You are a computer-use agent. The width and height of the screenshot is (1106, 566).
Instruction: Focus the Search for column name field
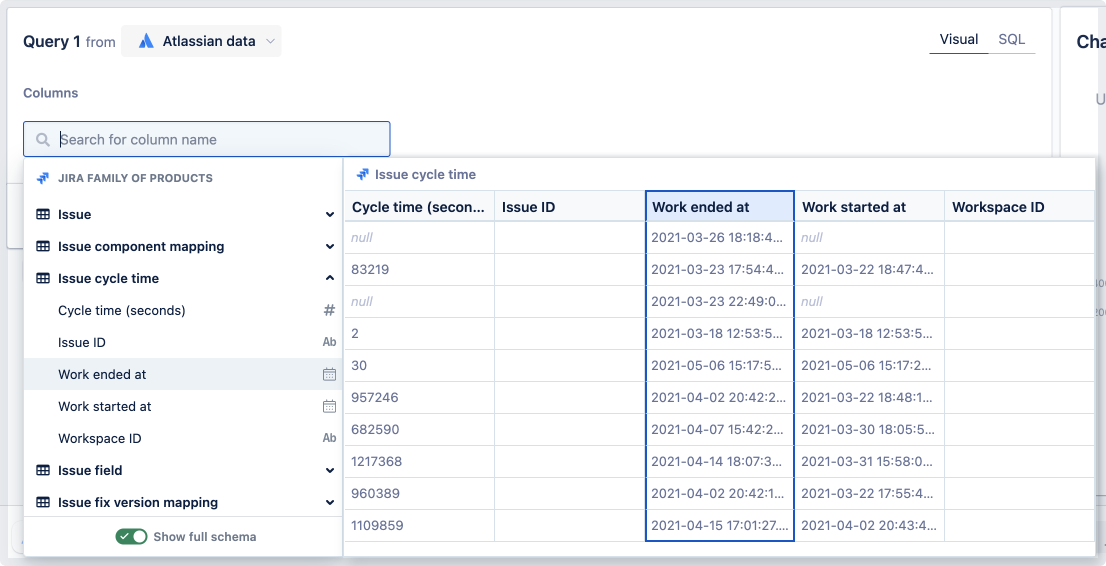coord(207,139)
